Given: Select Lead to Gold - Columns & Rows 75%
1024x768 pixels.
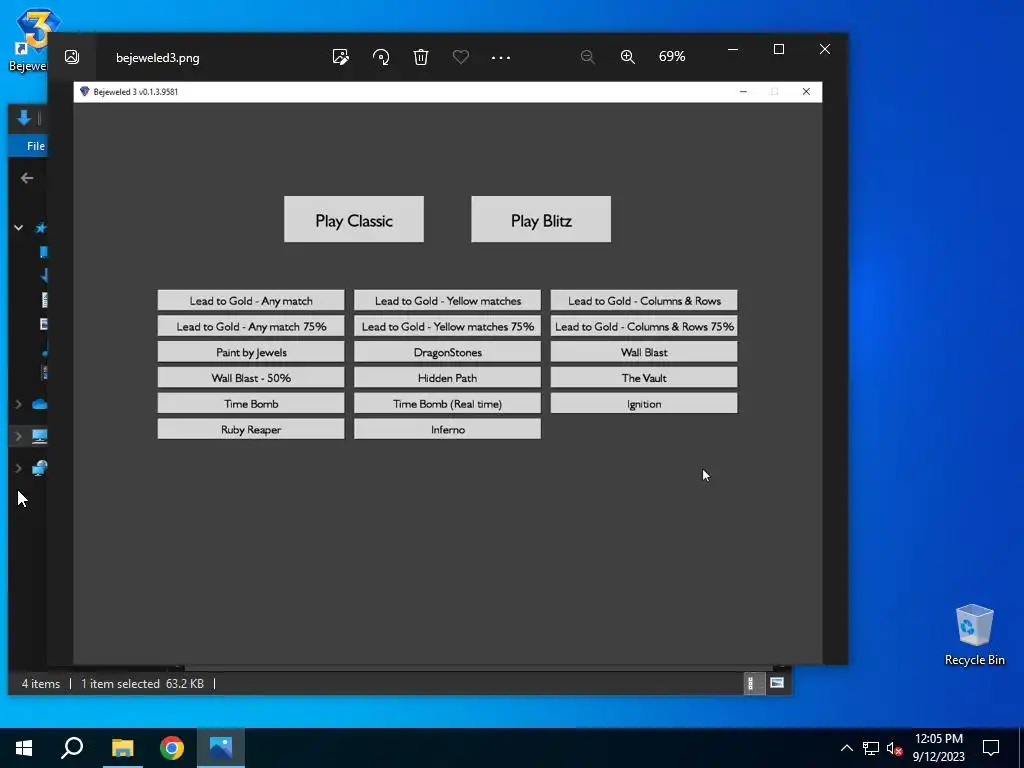Looking at the screenshot, I should tap(644, 326).
